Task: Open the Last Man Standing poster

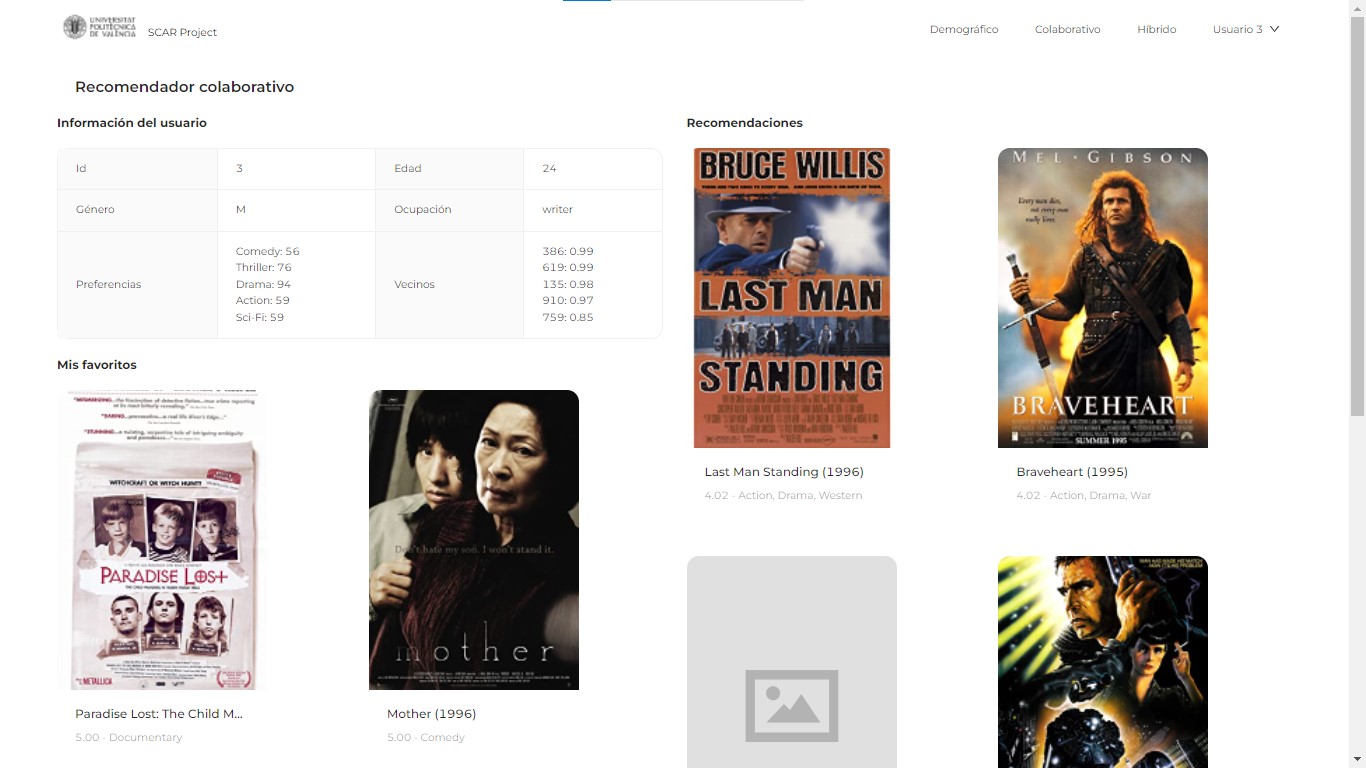Action: 792,298
